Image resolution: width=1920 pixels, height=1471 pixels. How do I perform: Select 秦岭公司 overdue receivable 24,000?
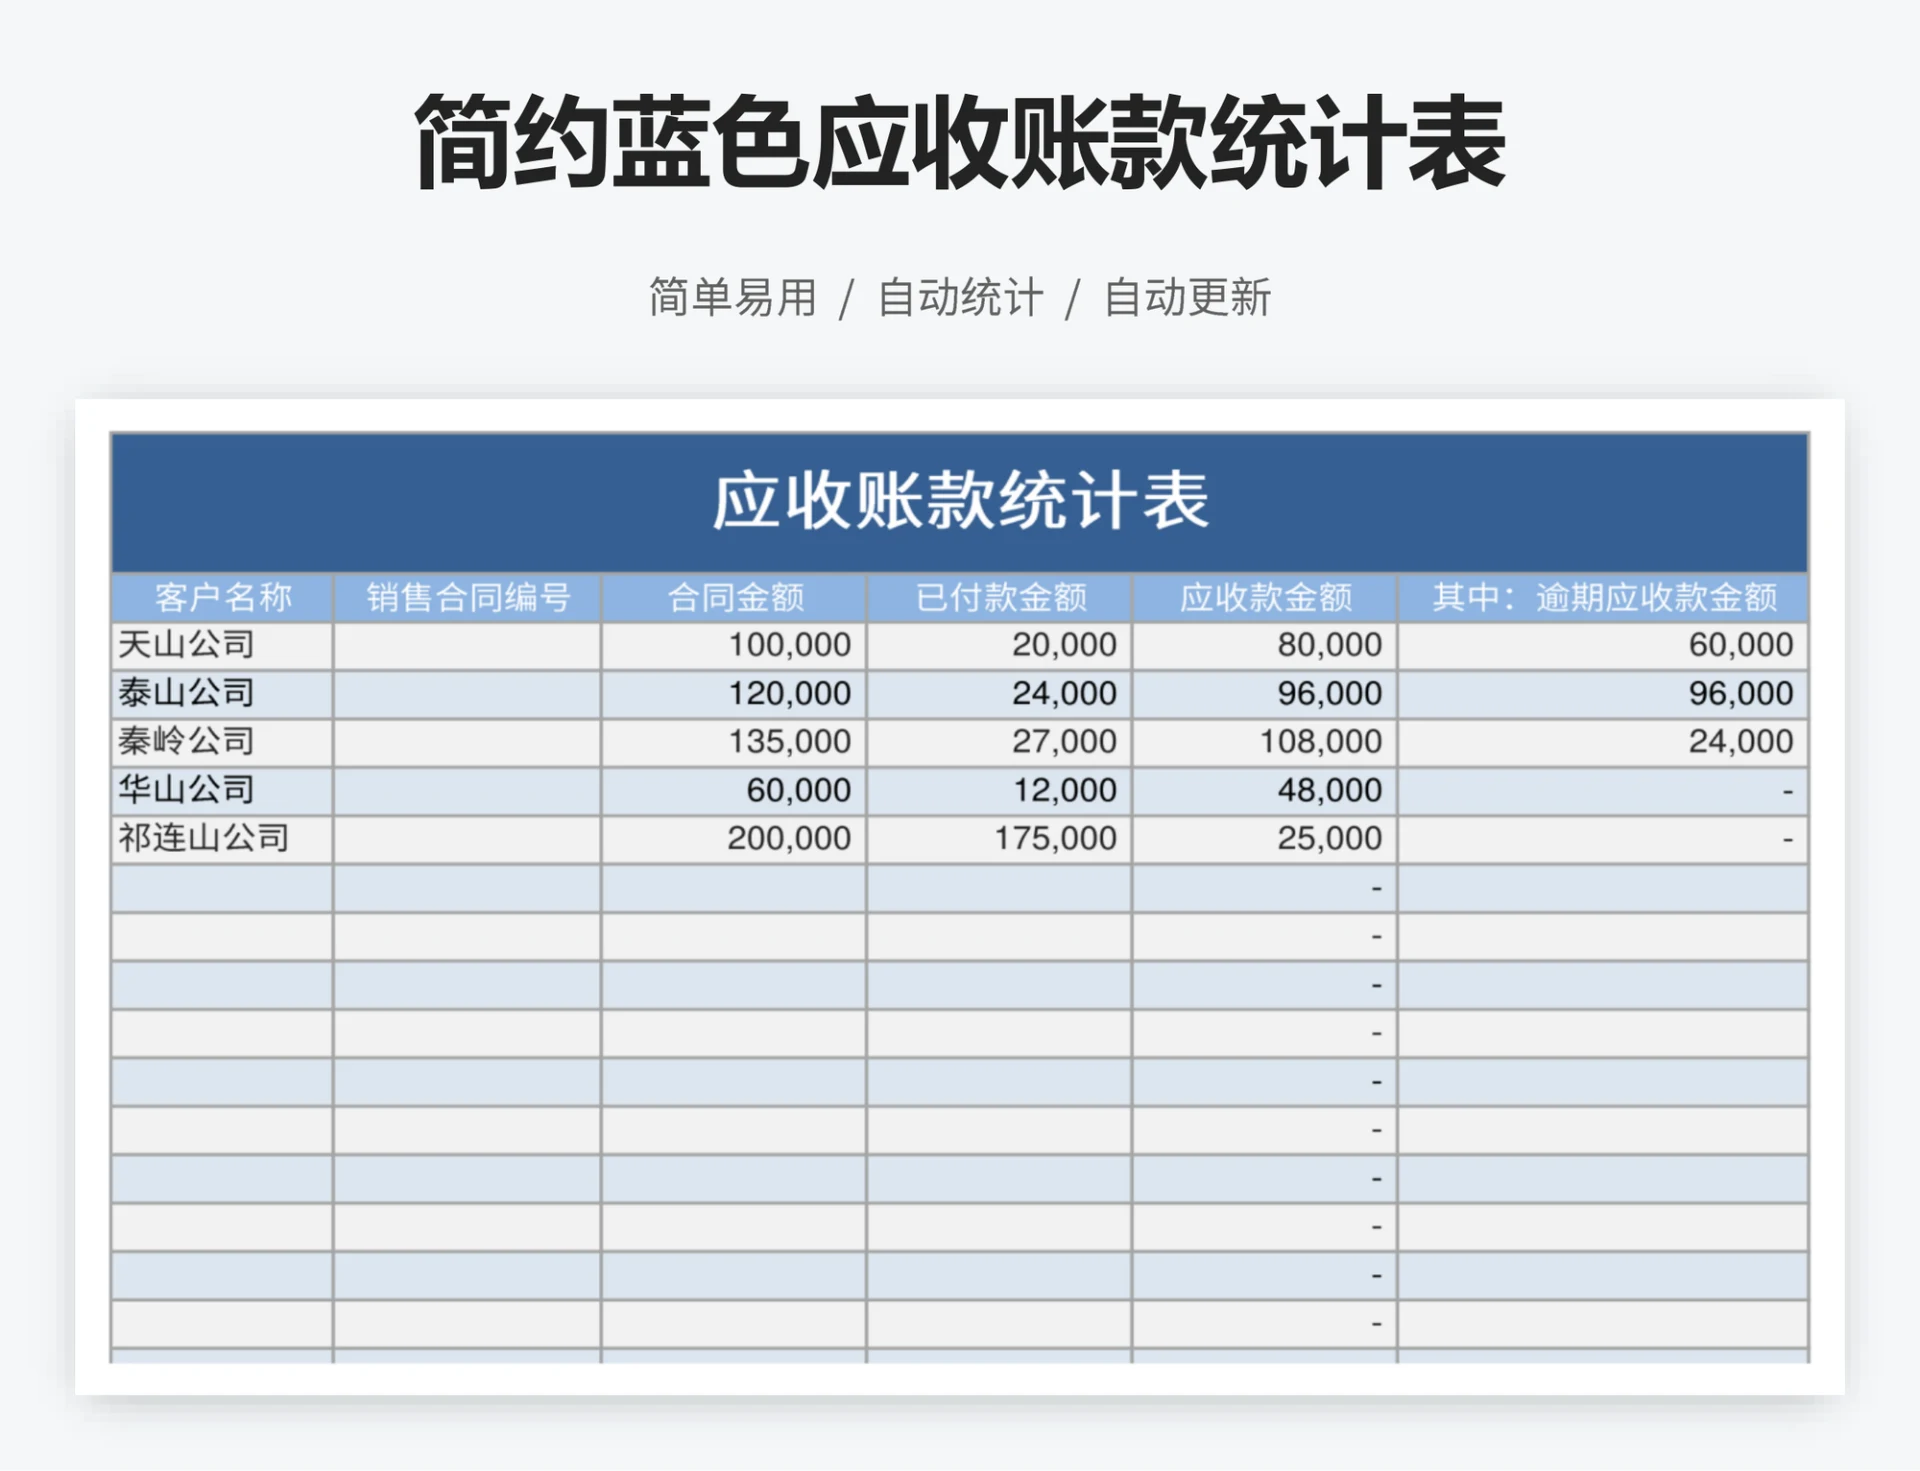tap(1745, 742)
